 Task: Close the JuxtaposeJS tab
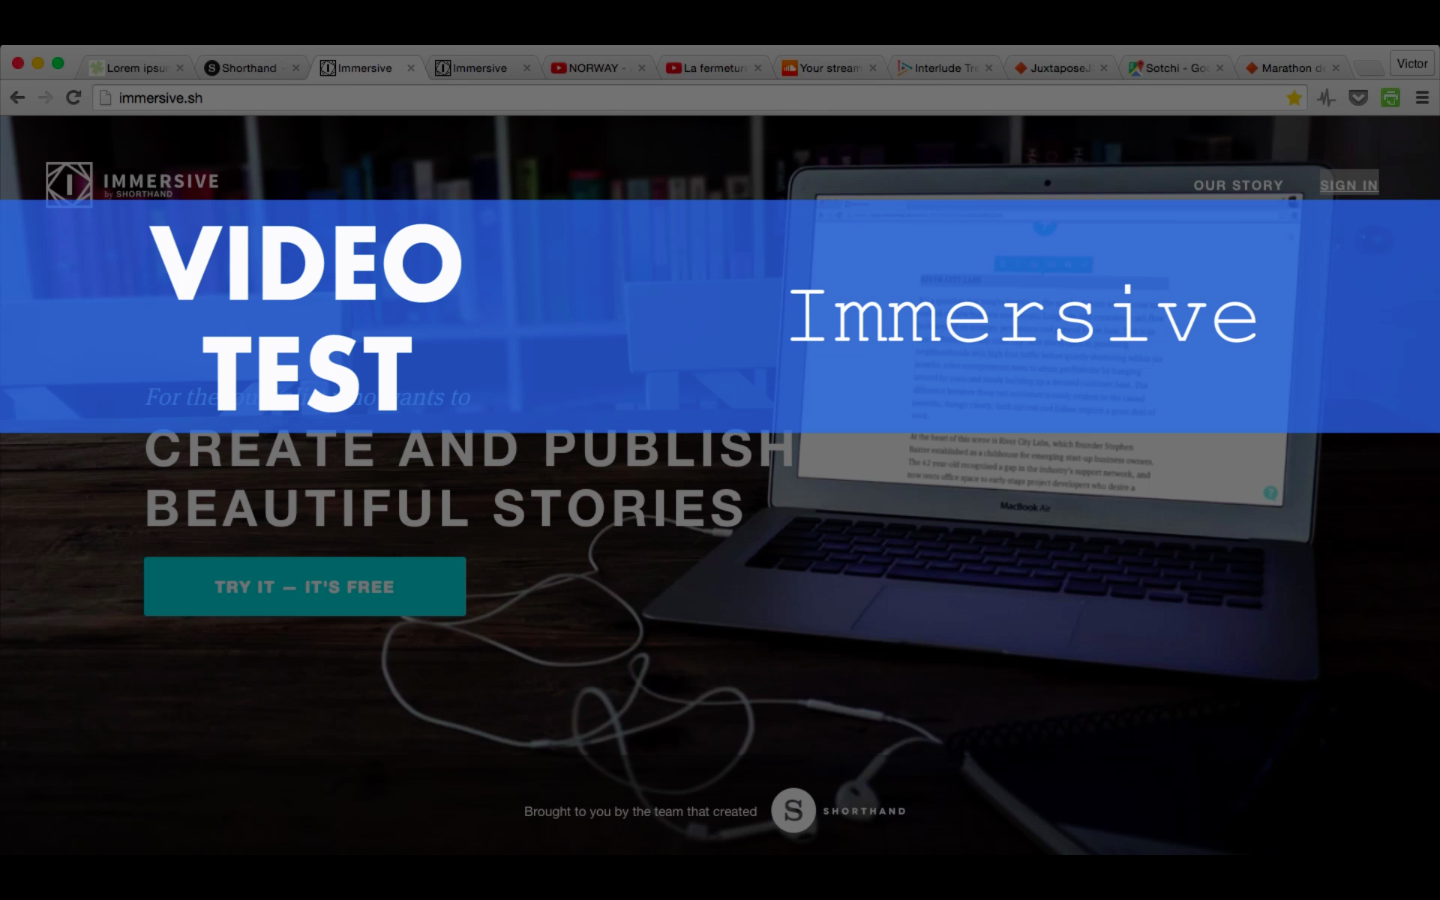1104,68
